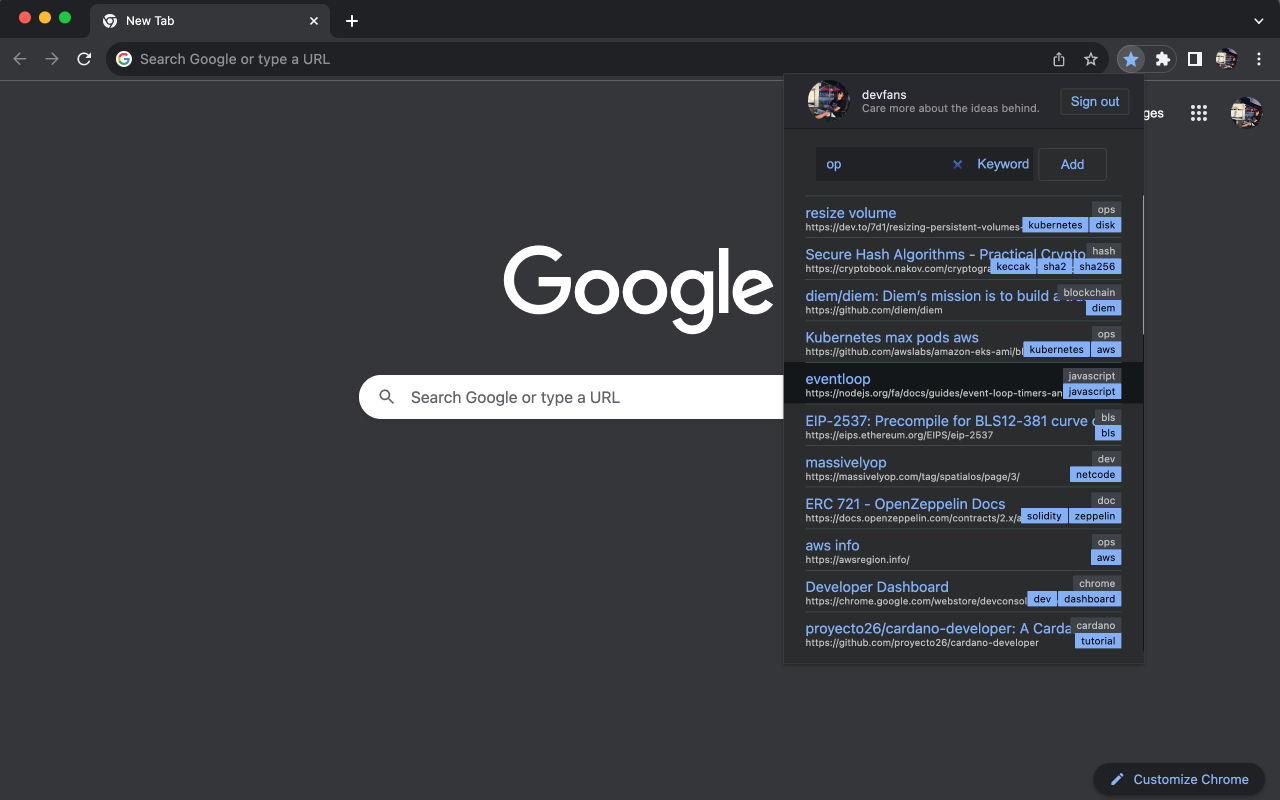The height and width of the screenshot is (800, 1280).
Task: Click the "kubernetes" tag in resize volume row
Action: 1055,225
